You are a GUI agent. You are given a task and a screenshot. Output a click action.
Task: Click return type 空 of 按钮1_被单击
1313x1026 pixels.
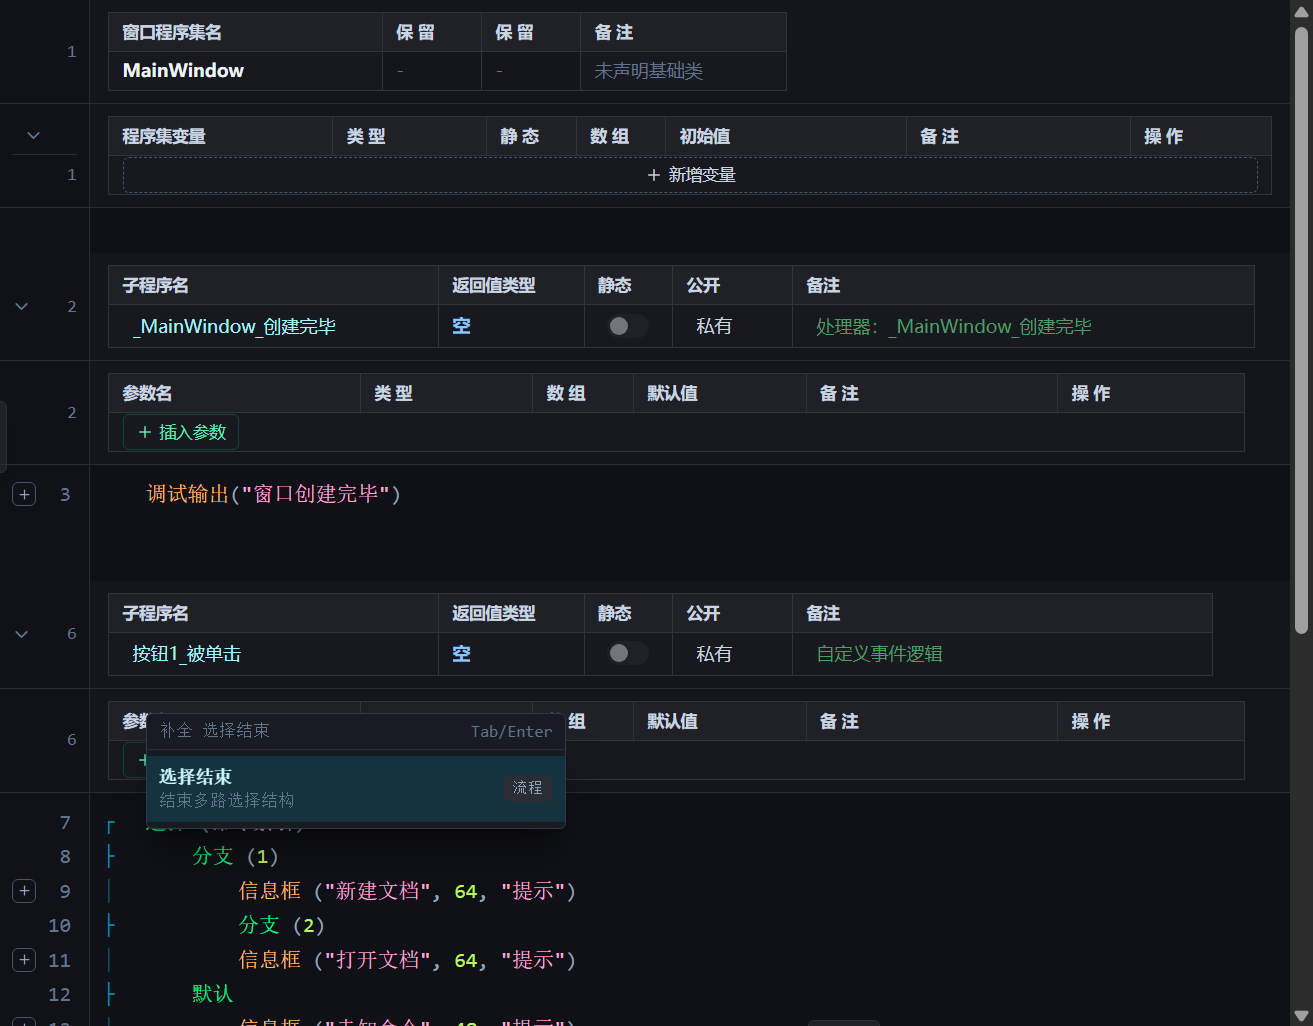[461, 653]
